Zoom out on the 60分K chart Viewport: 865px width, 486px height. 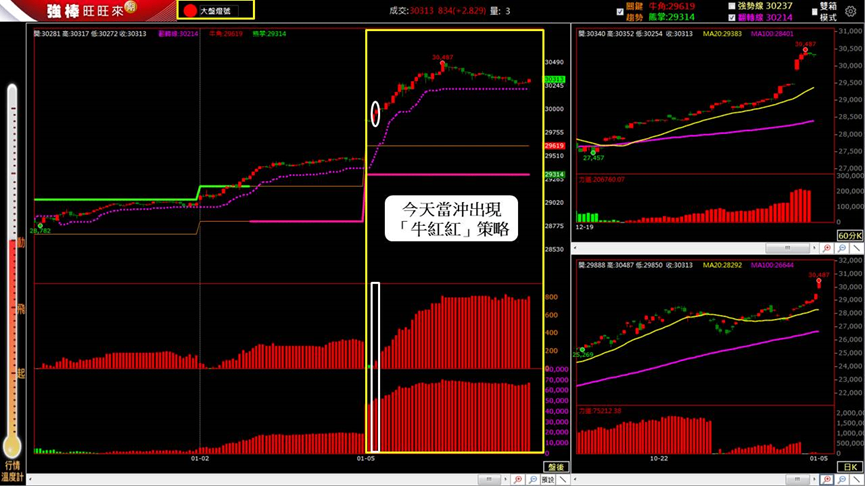tap(842, 248)
